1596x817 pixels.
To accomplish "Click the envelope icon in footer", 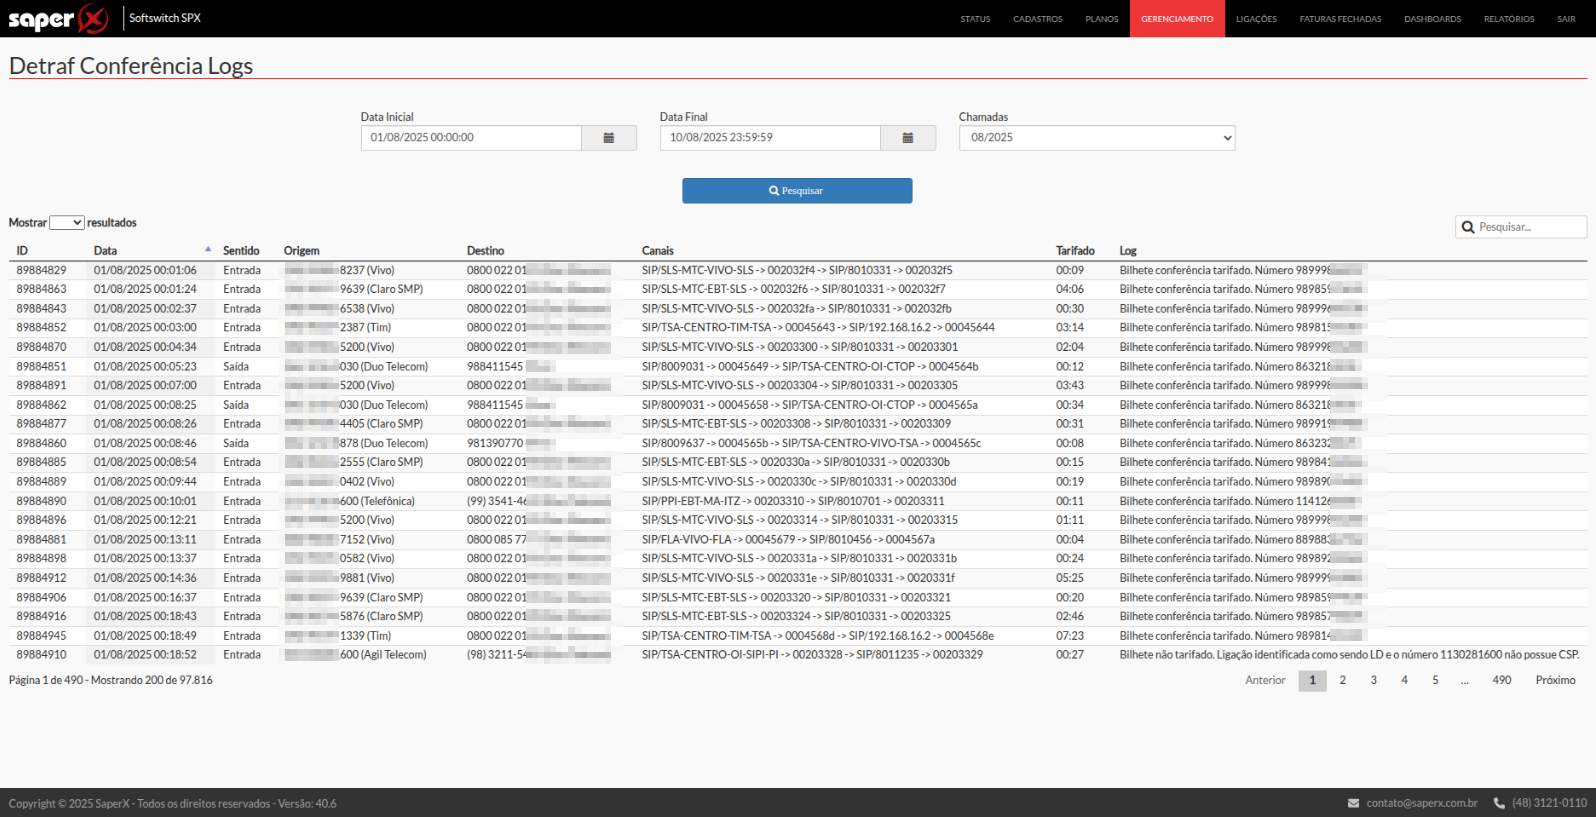I will (1353, 803).
